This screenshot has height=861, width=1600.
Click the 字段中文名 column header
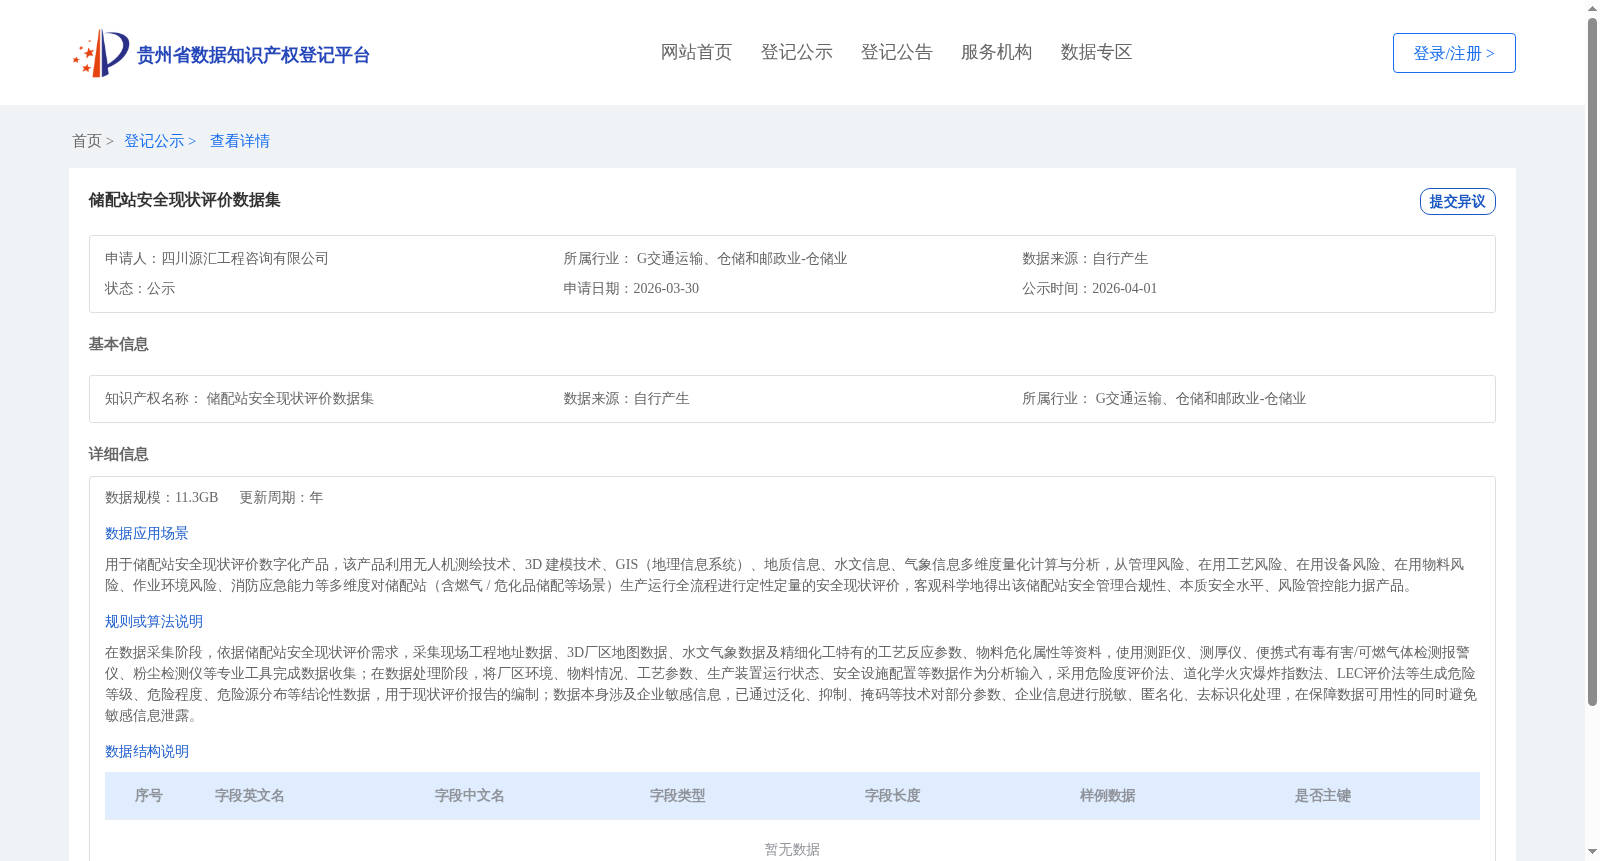pos(470,795)
